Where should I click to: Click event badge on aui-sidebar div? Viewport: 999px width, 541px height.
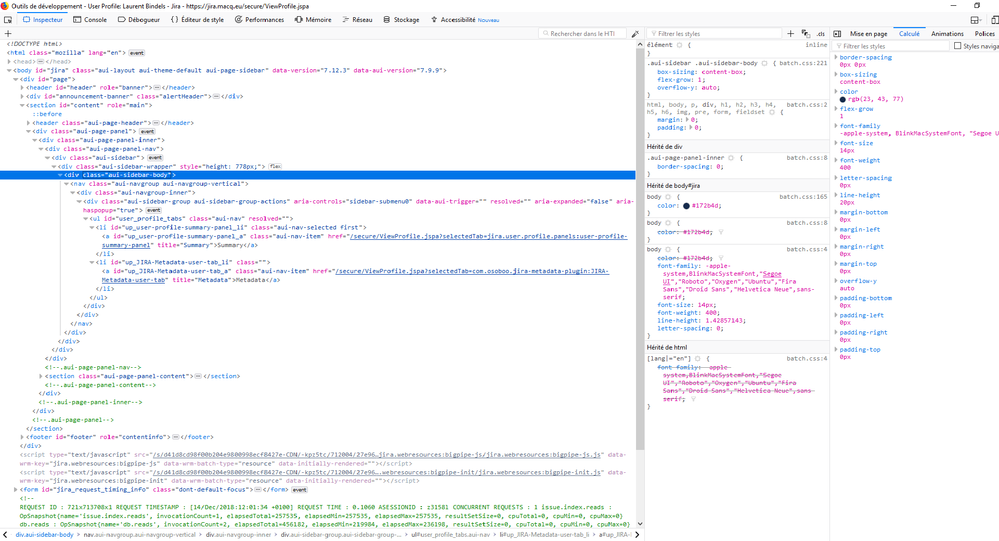pos(155,157)
